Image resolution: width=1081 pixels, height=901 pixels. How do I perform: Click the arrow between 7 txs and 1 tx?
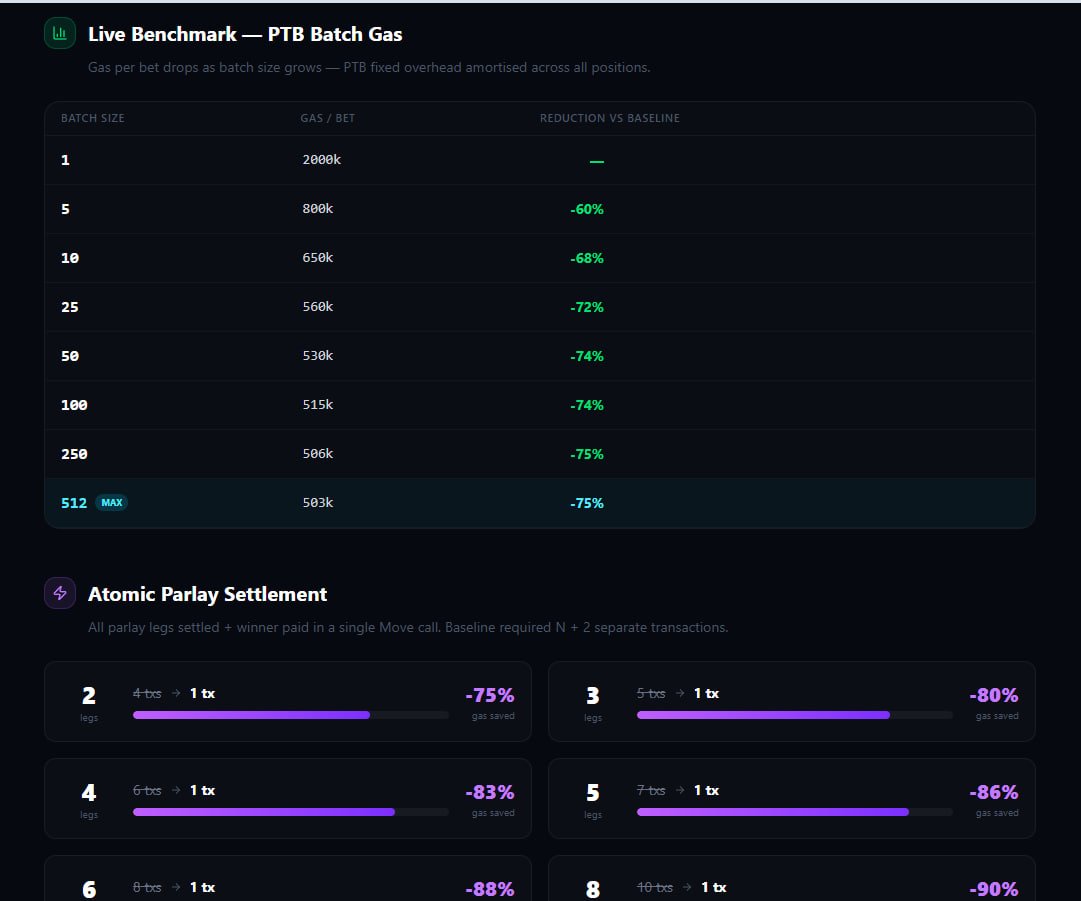(680, 790)
